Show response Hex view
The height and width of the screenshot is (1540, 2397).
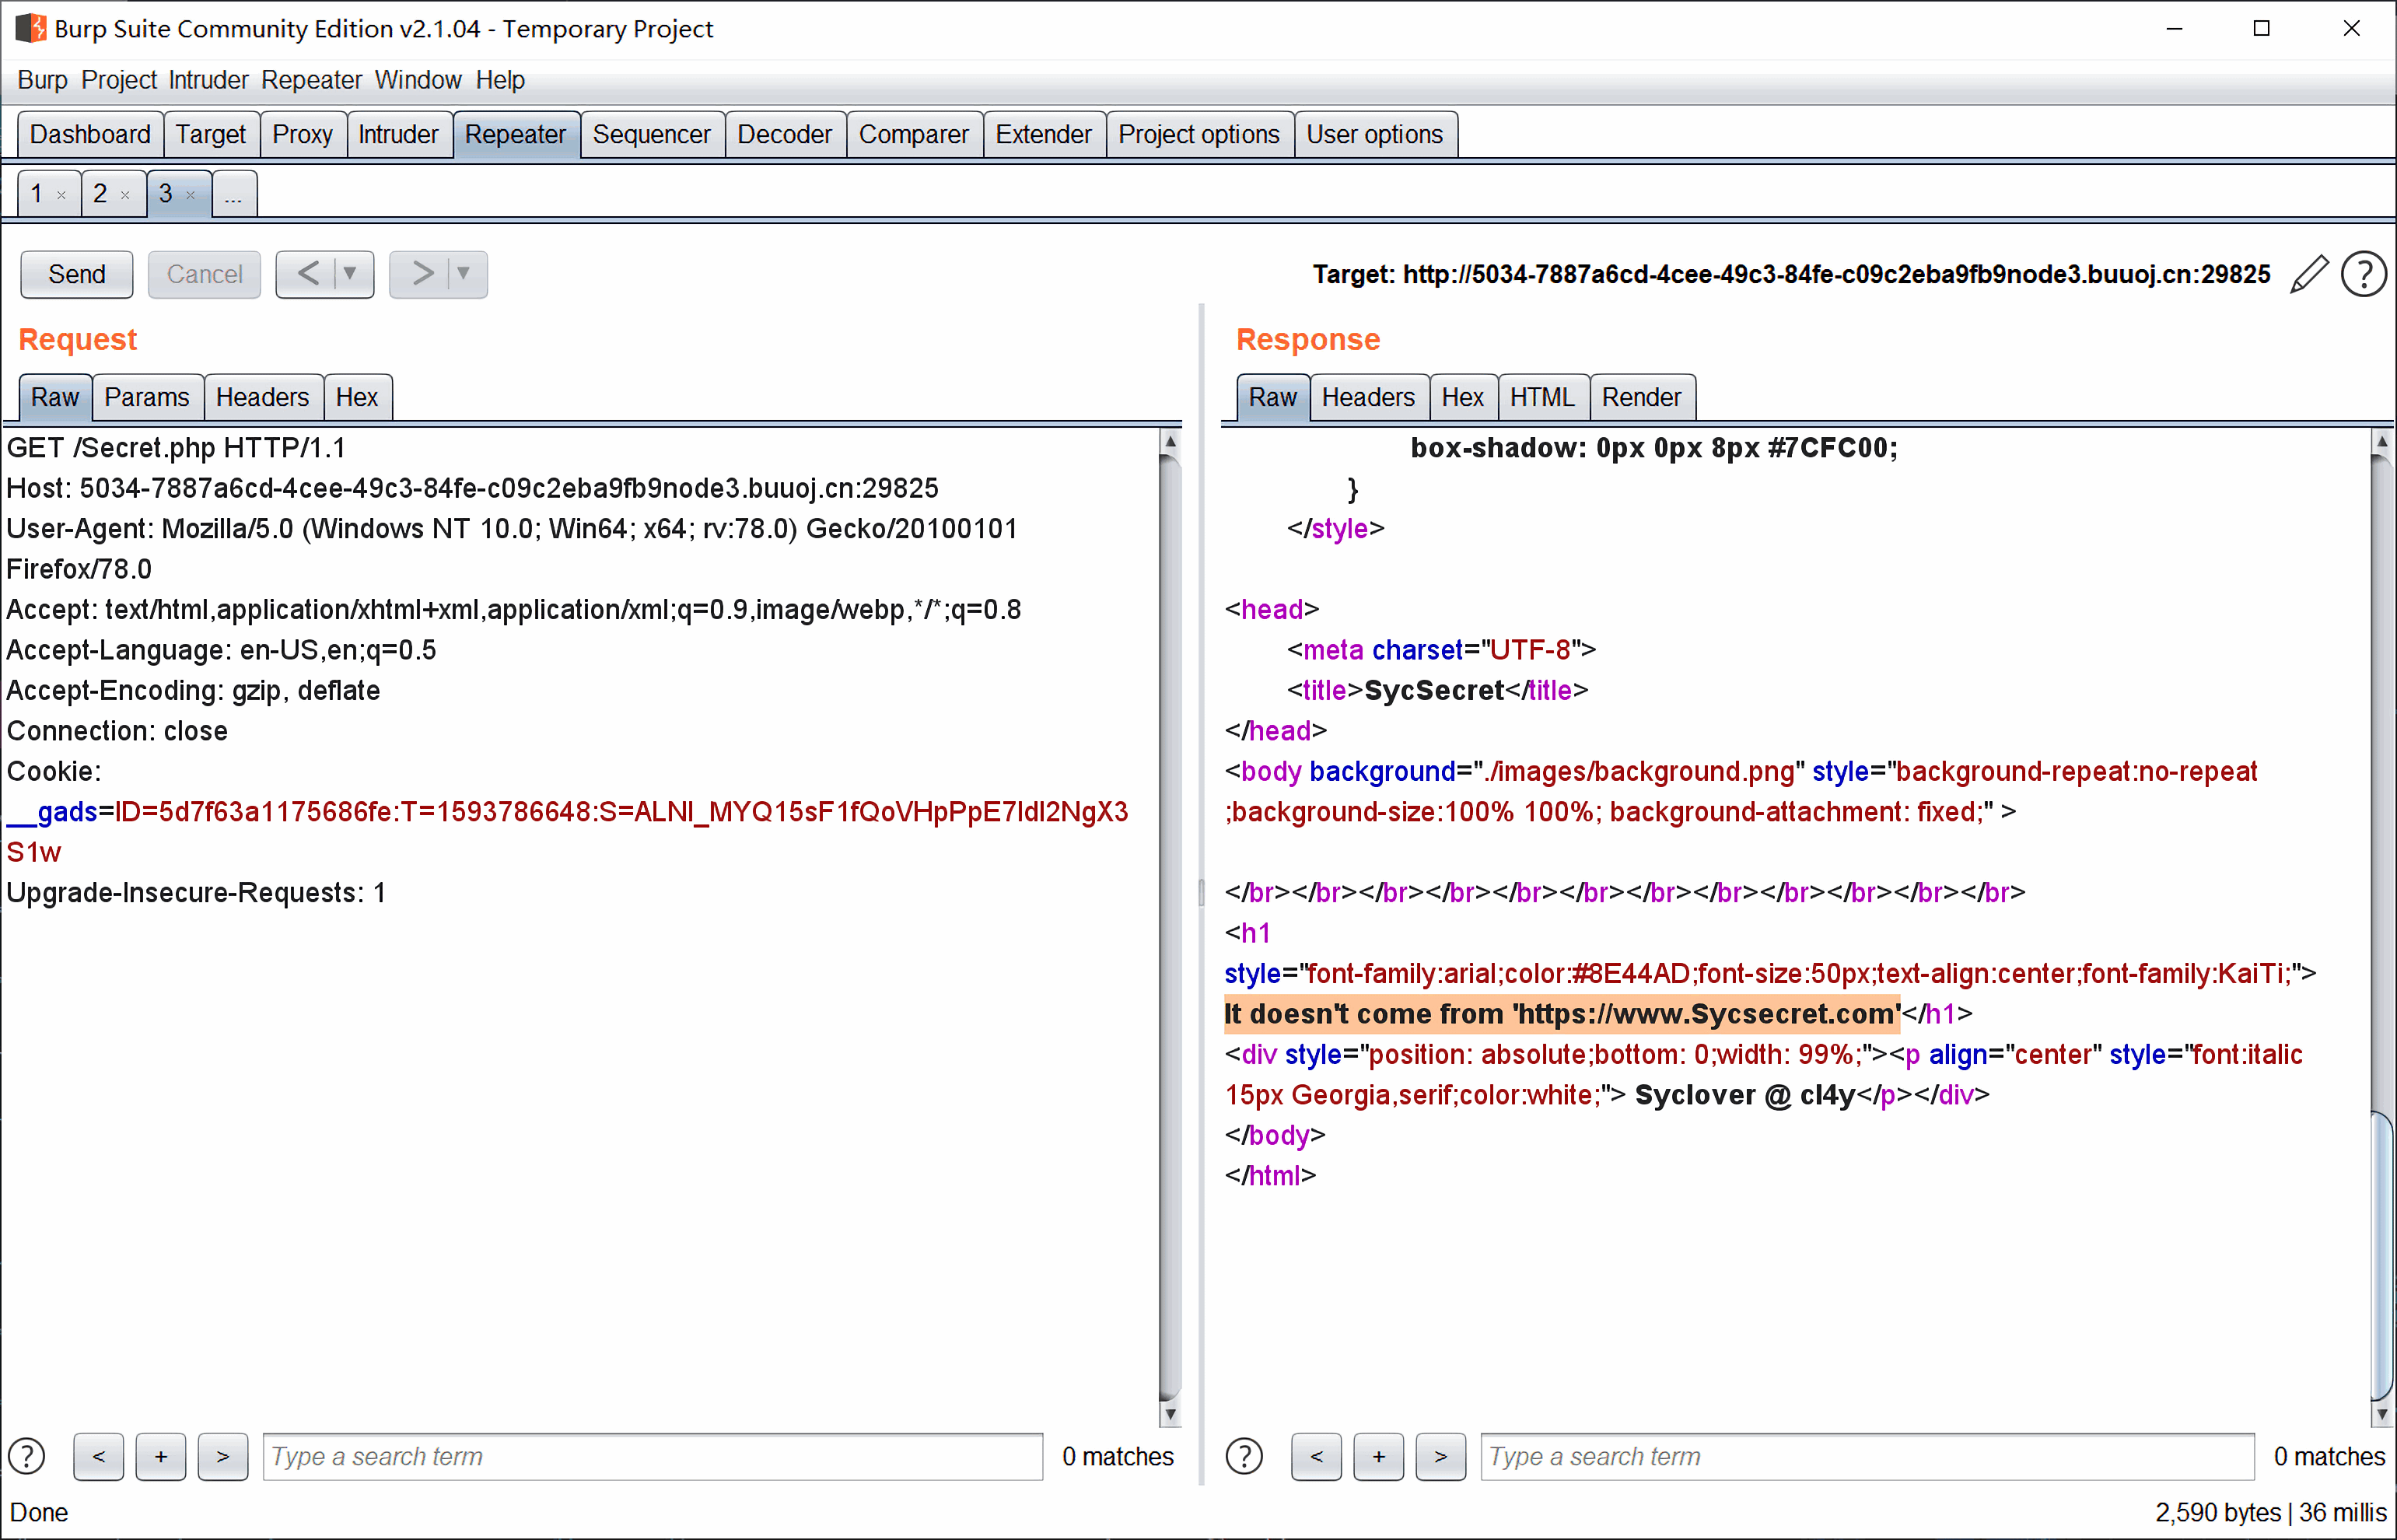point(1462,397)
